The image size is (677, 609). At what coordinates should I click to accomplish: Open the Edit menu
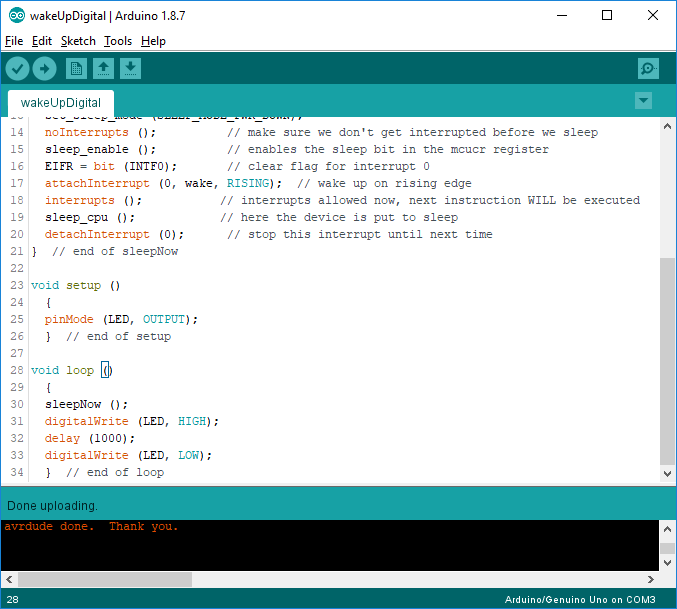(42, 41)
